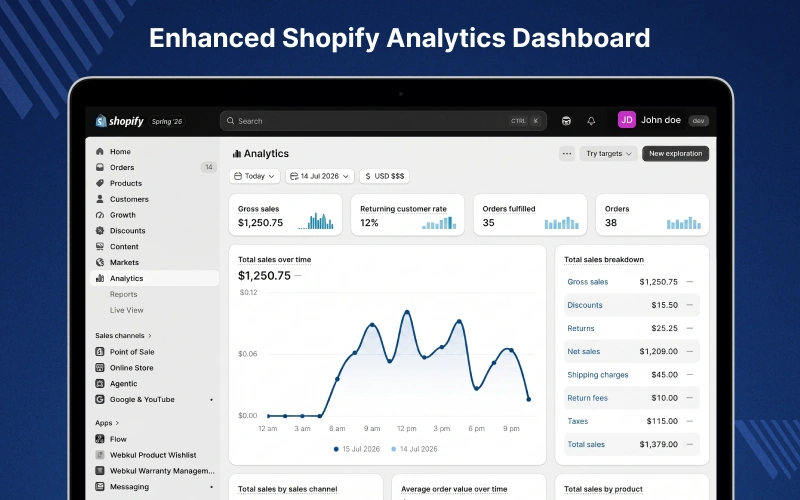The image size is (800, 500).
Task: Click the highest peak point on sales chart
Action: point(407,312)
